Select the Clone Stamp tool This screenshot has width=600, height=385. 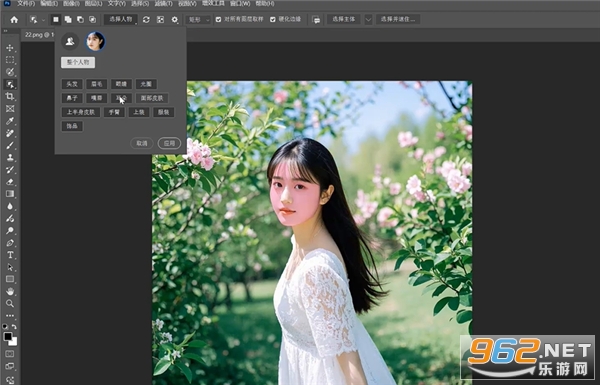coord(10,157)
